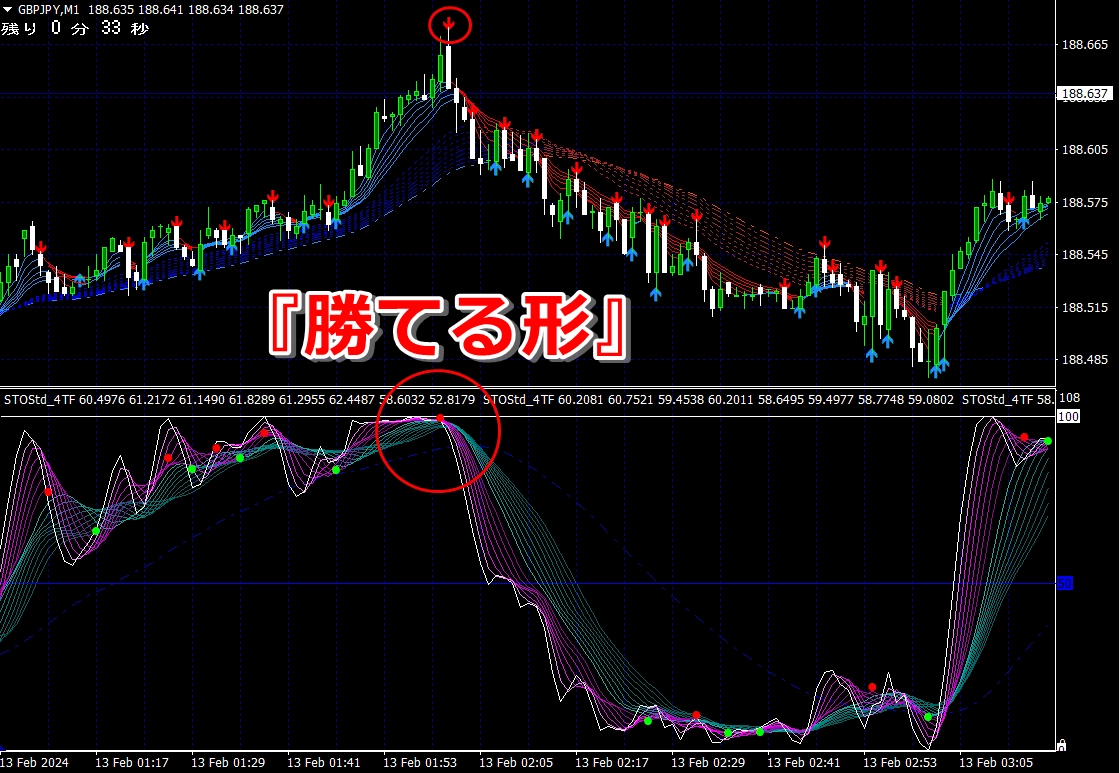
Task: Click the blue 50 level marker on the stochastic scale
Action: (x=1065, y=583)
